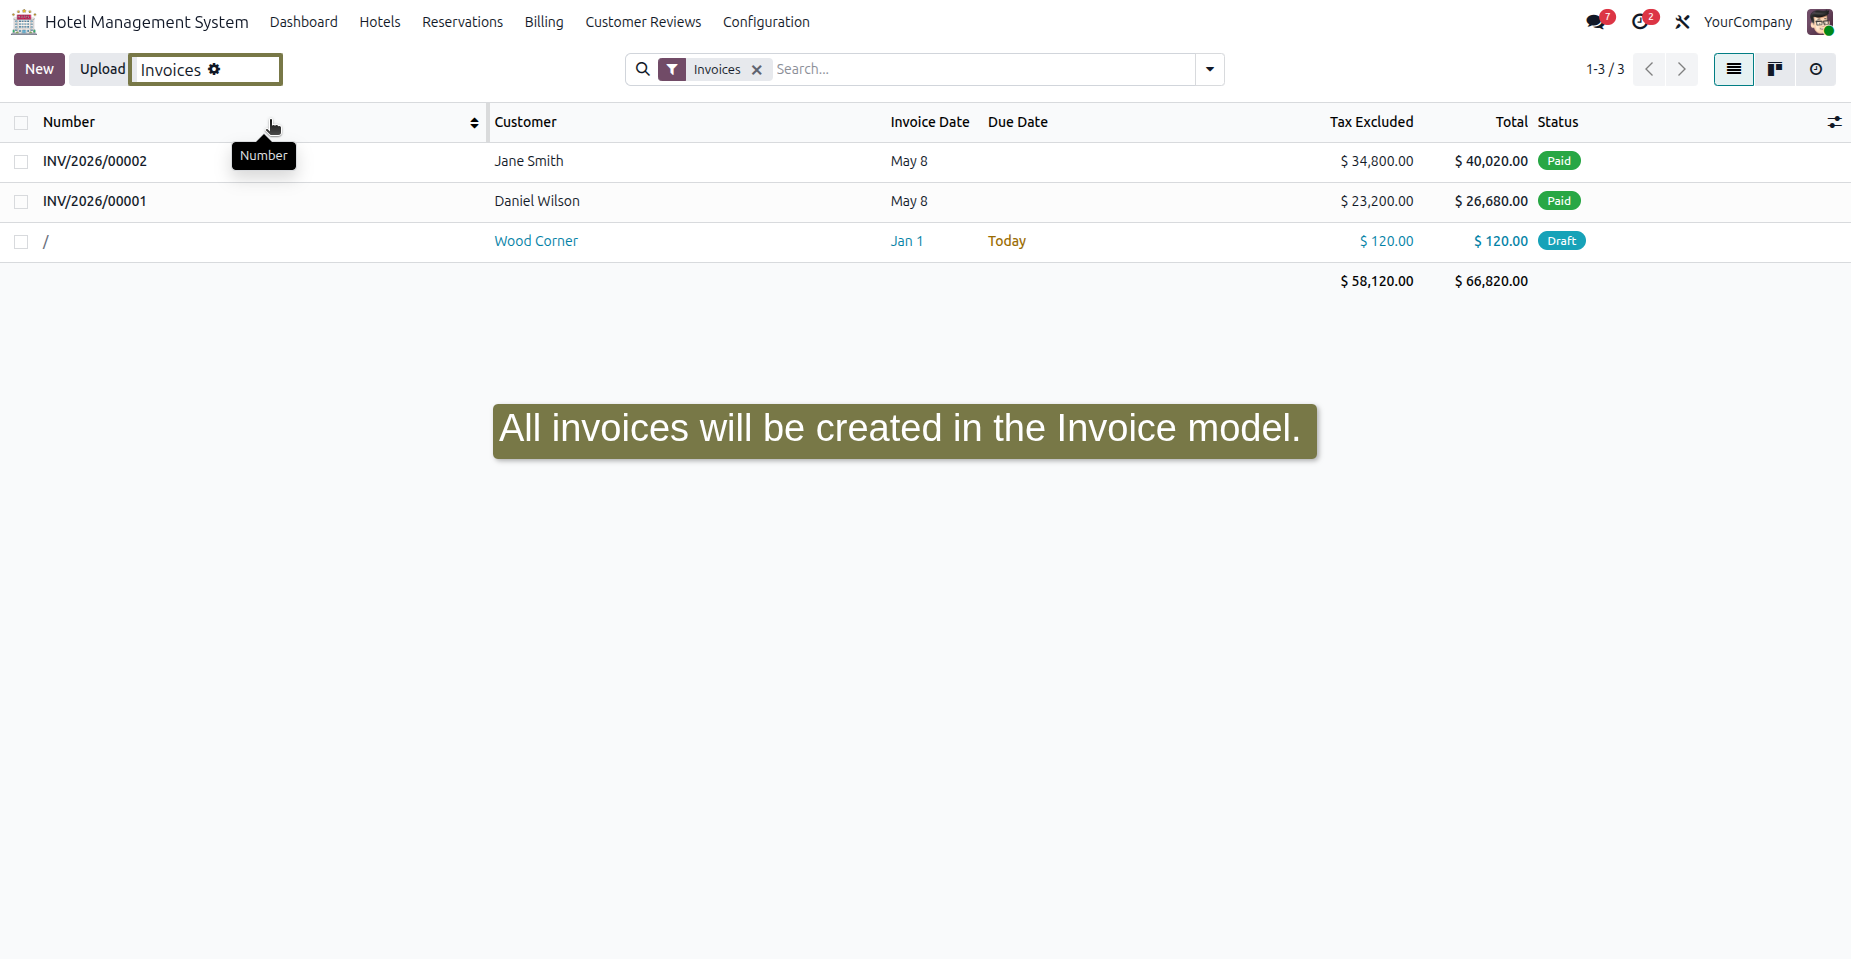Image resolution: width=1851 pixels, height=959 pixels.
Task: Open the conversations chat icon
Action: (1595, 22)
